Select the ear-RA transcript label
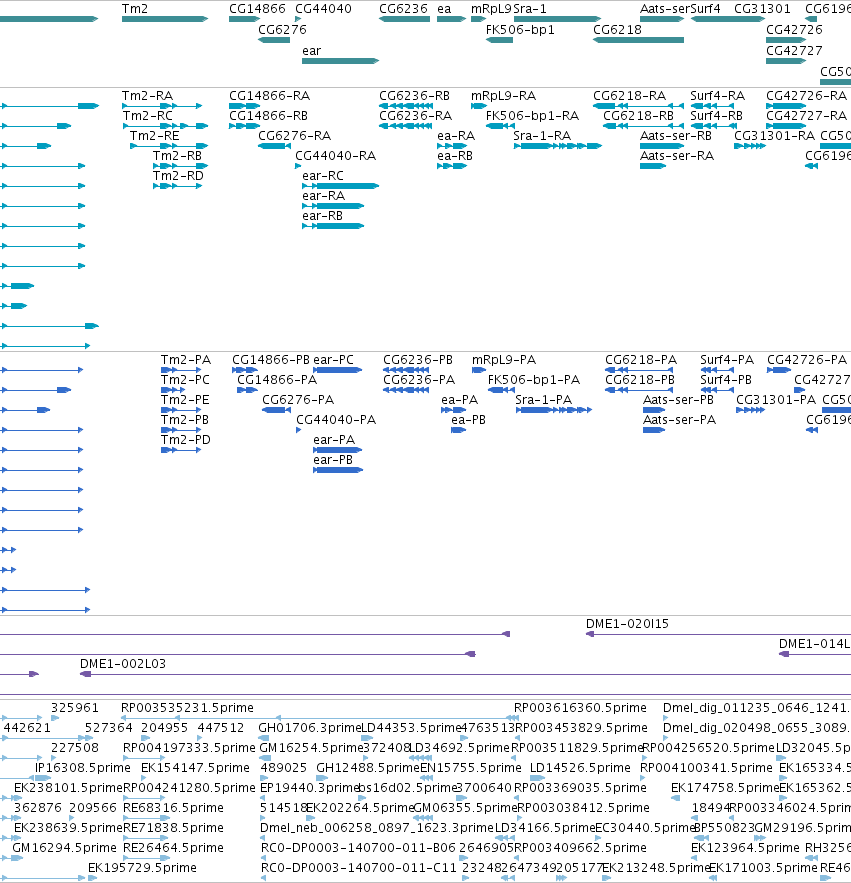 click(x=323, y=196)
